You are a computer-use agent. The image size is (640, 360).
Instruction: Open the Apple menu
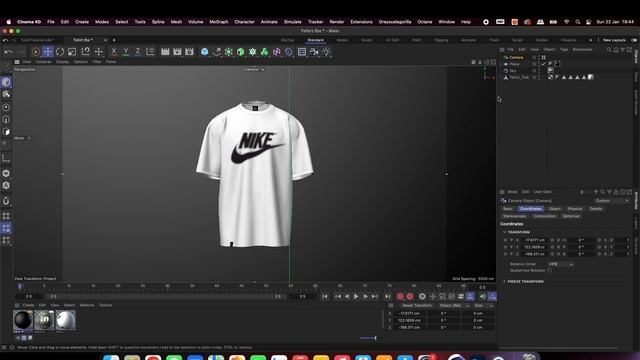click(x=9, y=22)
